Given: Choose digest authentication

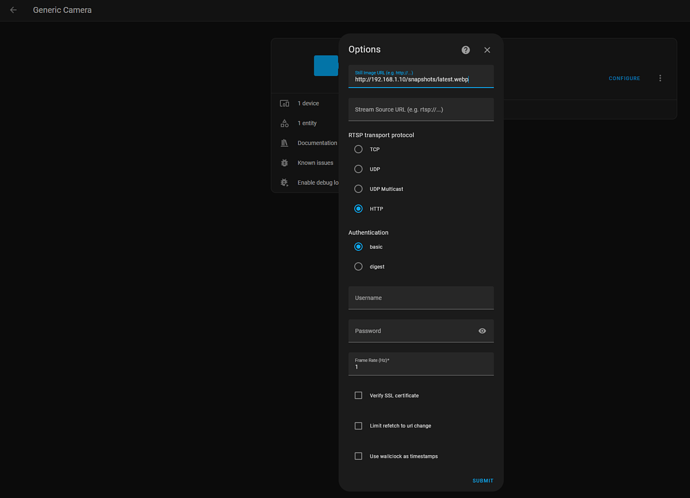Looking at the screenshot, I should coord(359,267).
